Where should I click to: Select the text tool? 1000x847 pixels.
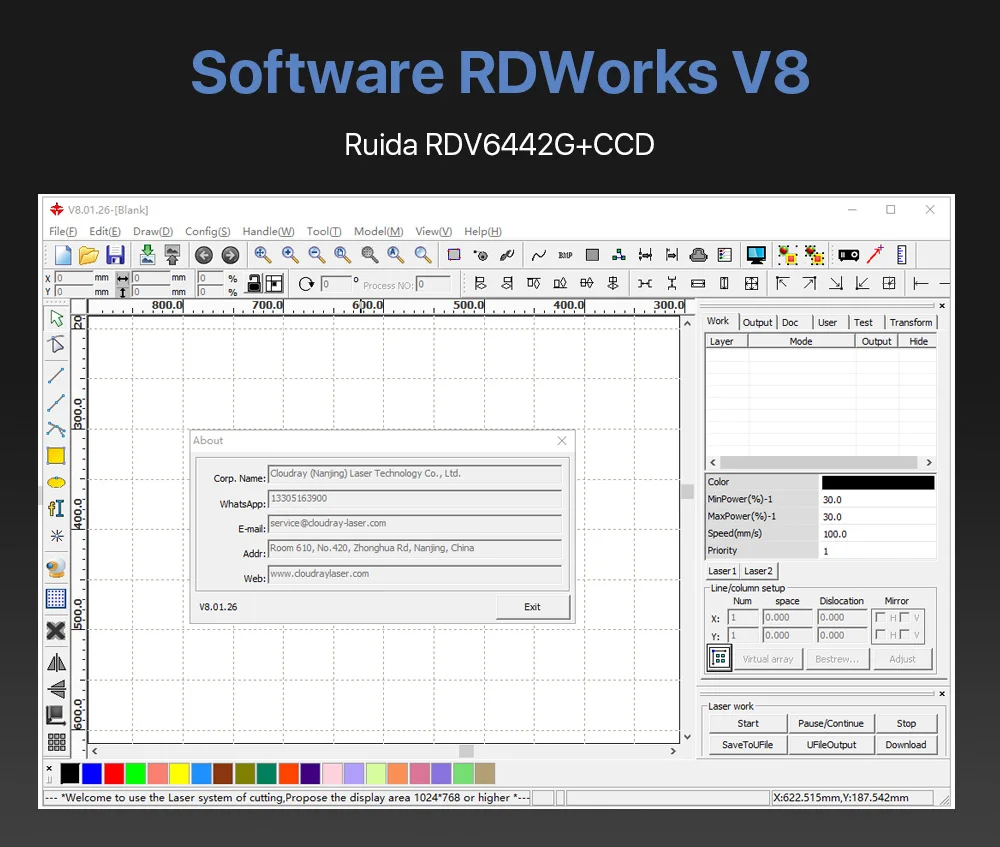tap(56, 508)
